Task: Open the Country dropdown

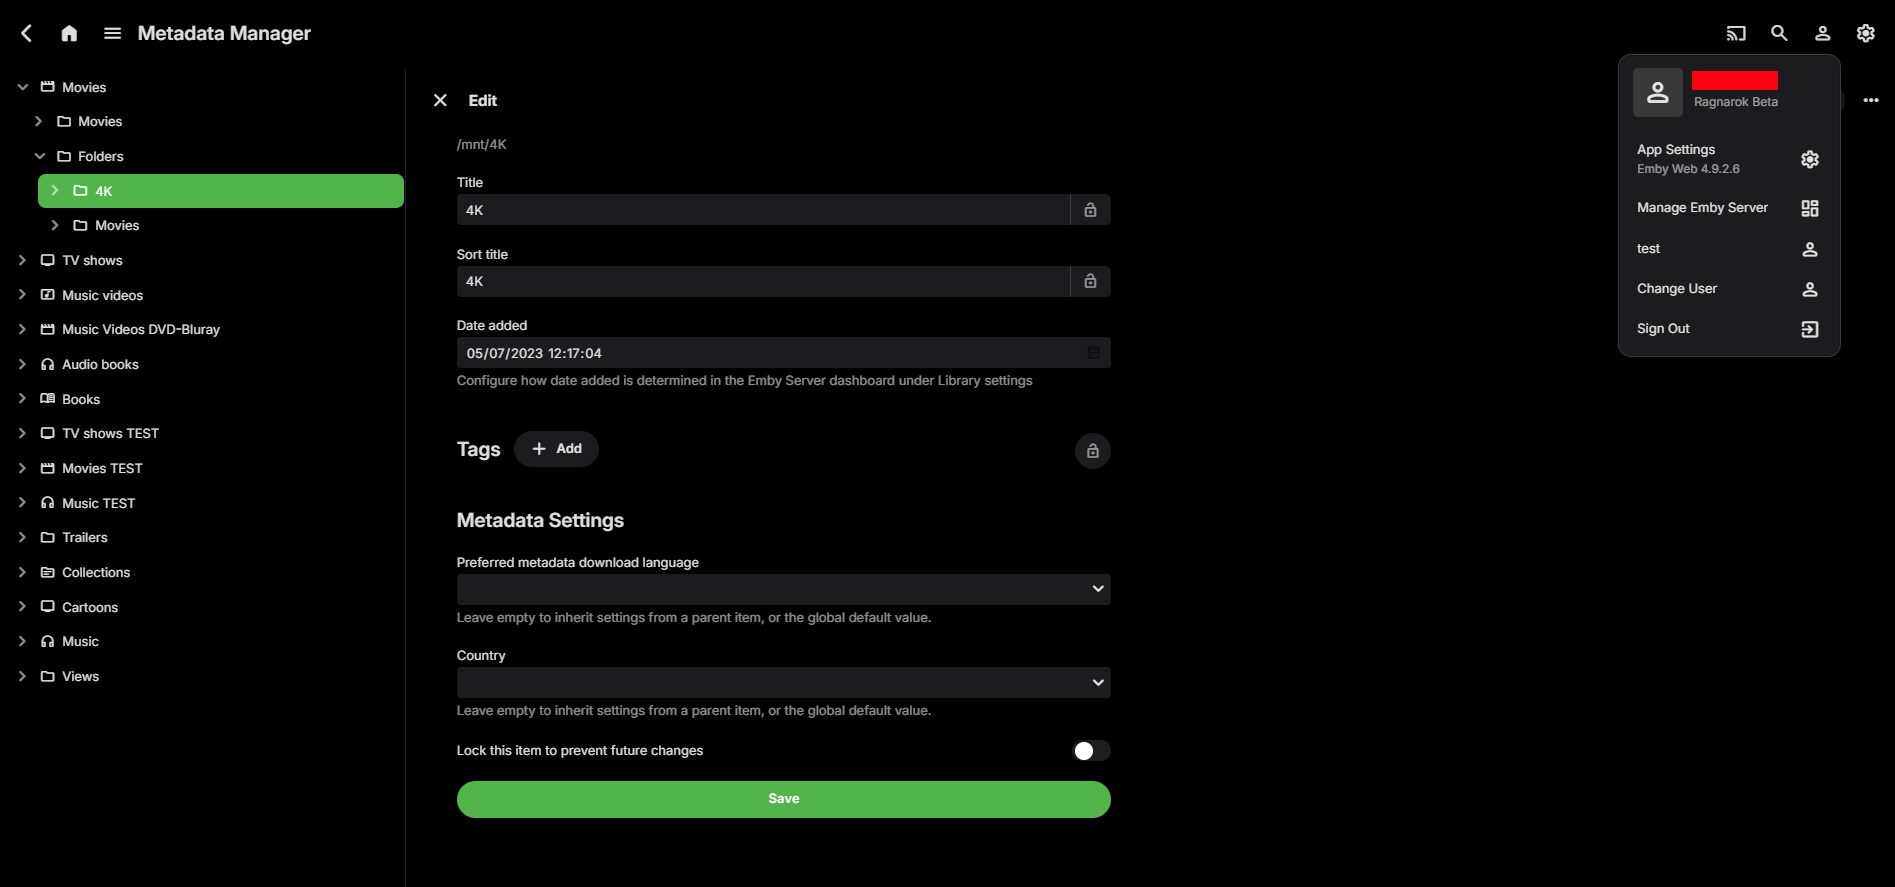Action: coord(783,682)
